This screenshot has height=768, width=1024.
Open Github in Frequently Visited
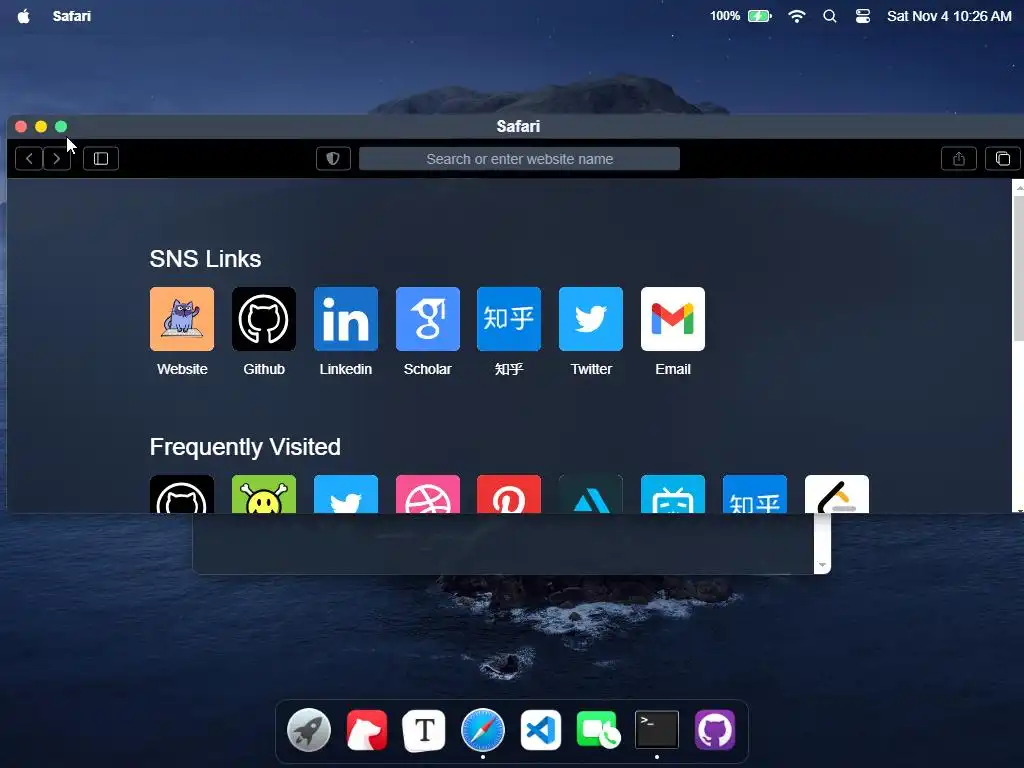pos(182,494)
